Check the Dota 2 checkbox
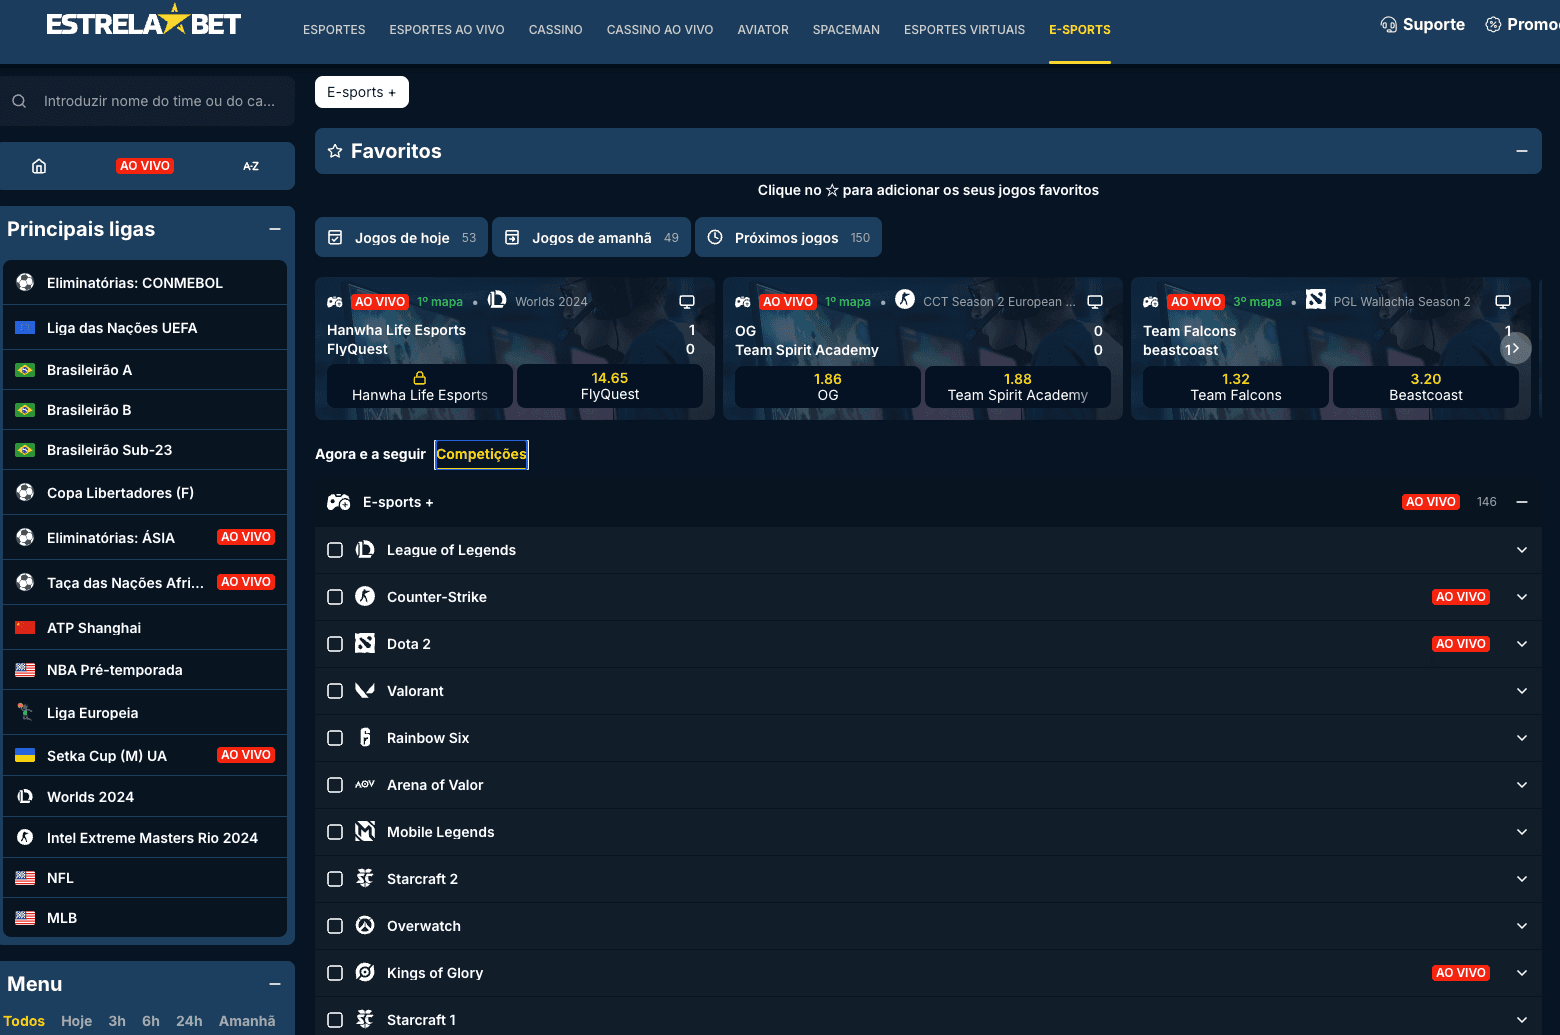 point(335,644)
